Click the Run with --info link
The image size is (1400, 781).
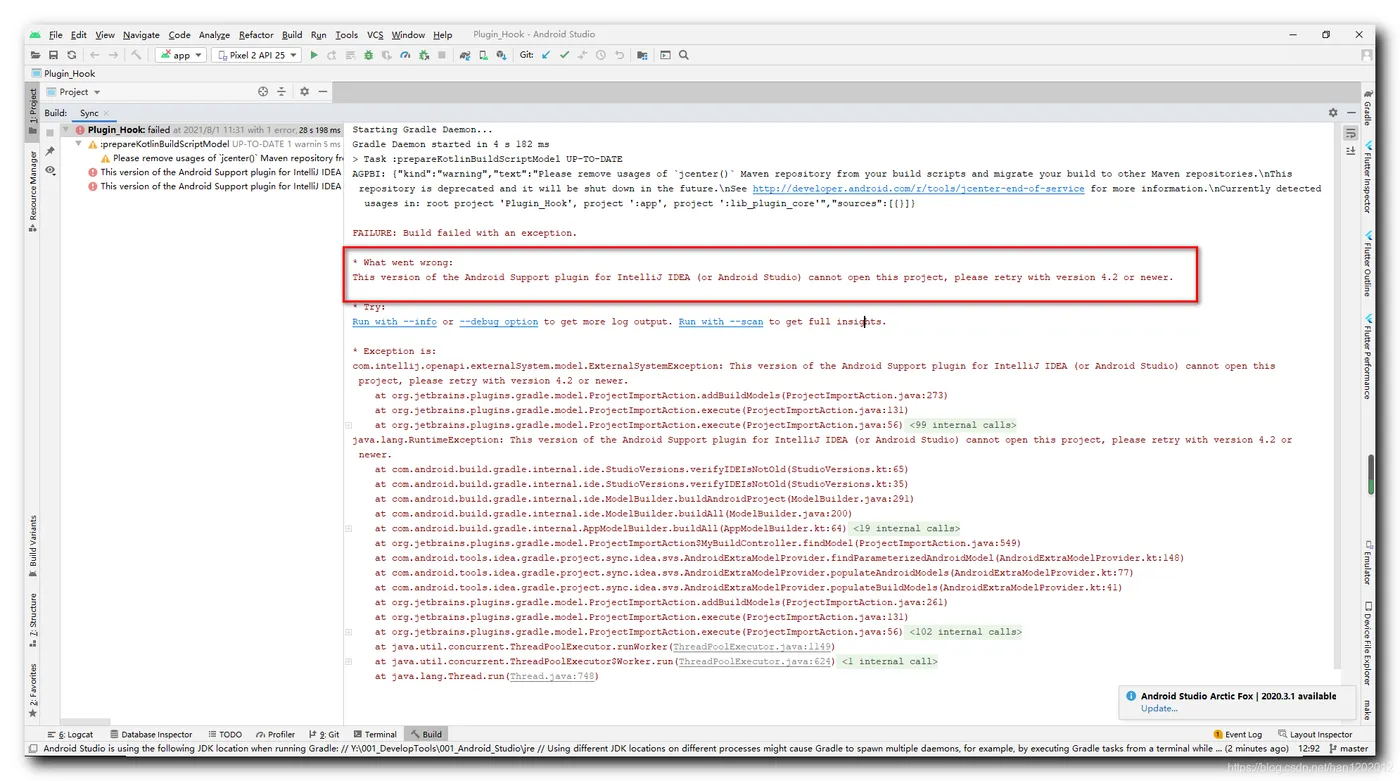point(395,322)
